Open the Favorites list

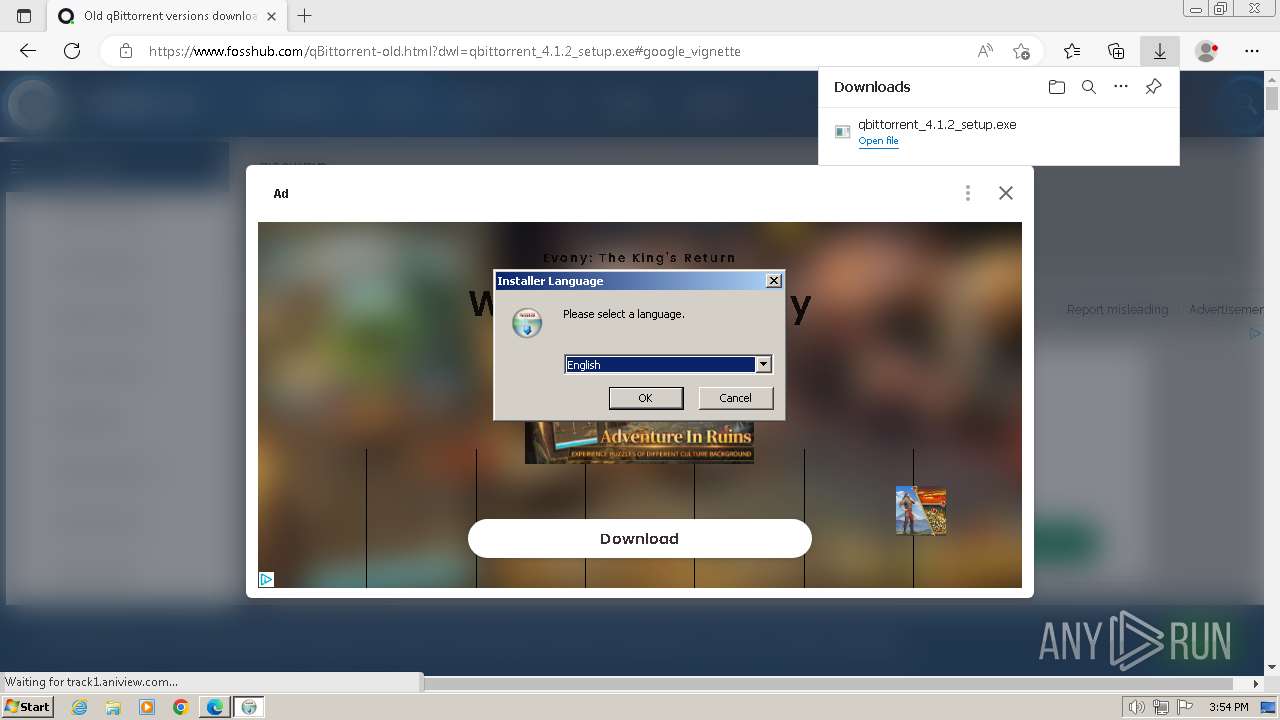point(1072,51)
